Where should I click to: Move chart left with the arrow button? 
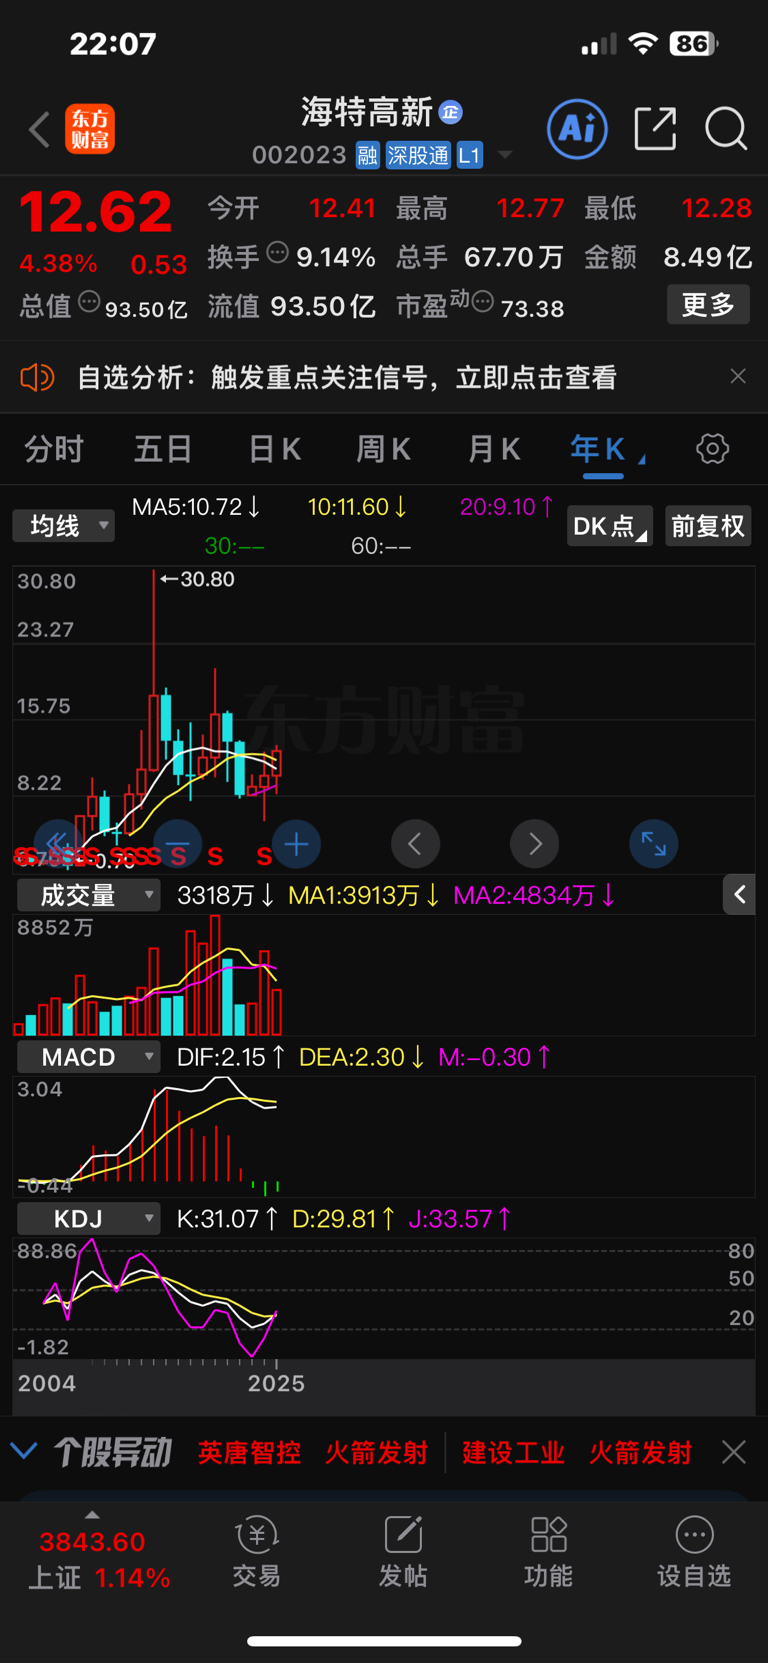click(x=415, y=844)
